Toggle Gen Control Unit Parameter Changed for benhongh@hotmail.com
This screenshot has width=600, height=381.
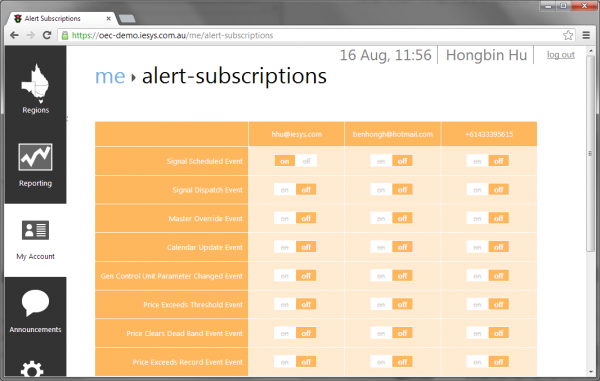[391, 276]
